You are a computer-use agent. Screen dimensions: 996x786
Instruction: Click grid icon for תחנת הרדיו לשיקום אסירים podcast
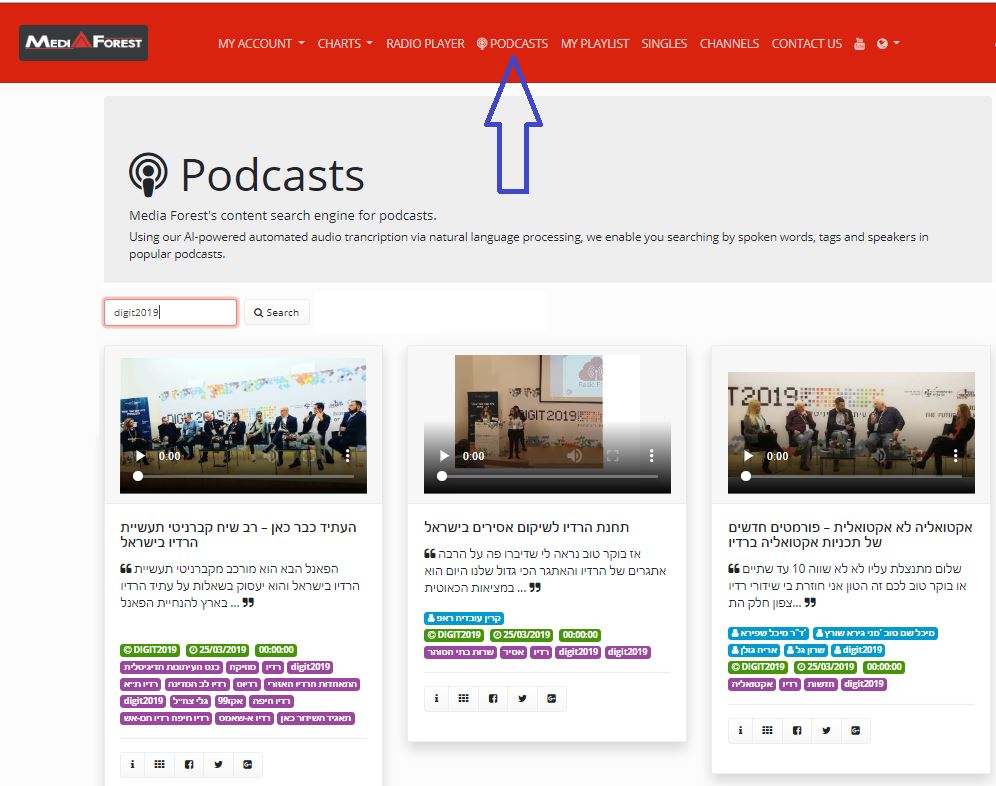tap(464, 698)
